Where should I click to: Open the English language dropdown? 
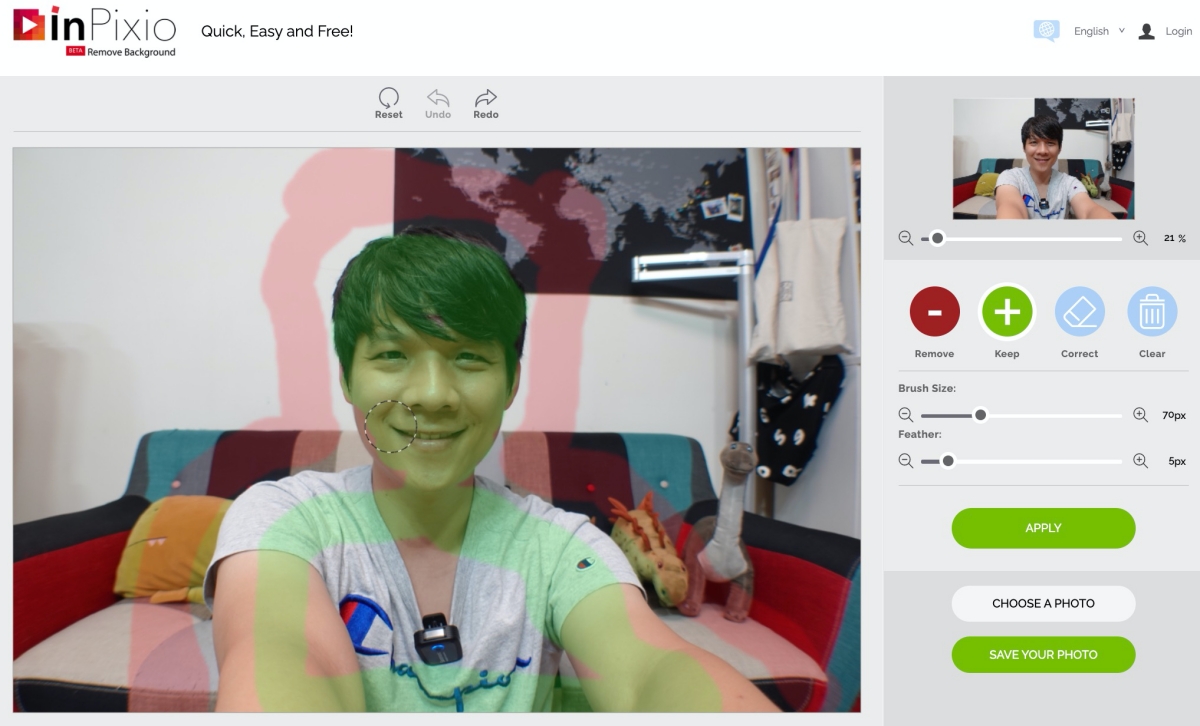click(x=1098, y=31)
